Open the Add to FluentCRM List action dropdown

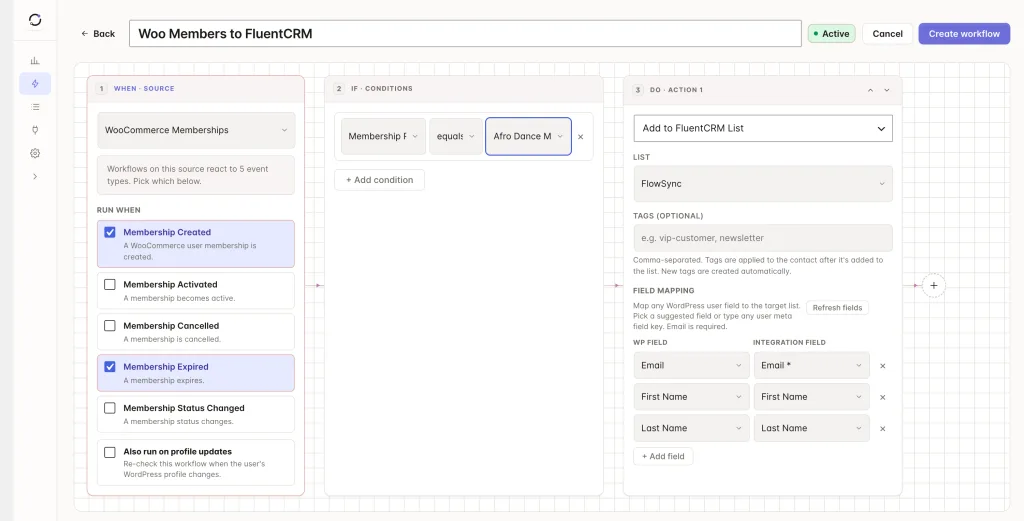pyautogui.click(x=763, y=128)
